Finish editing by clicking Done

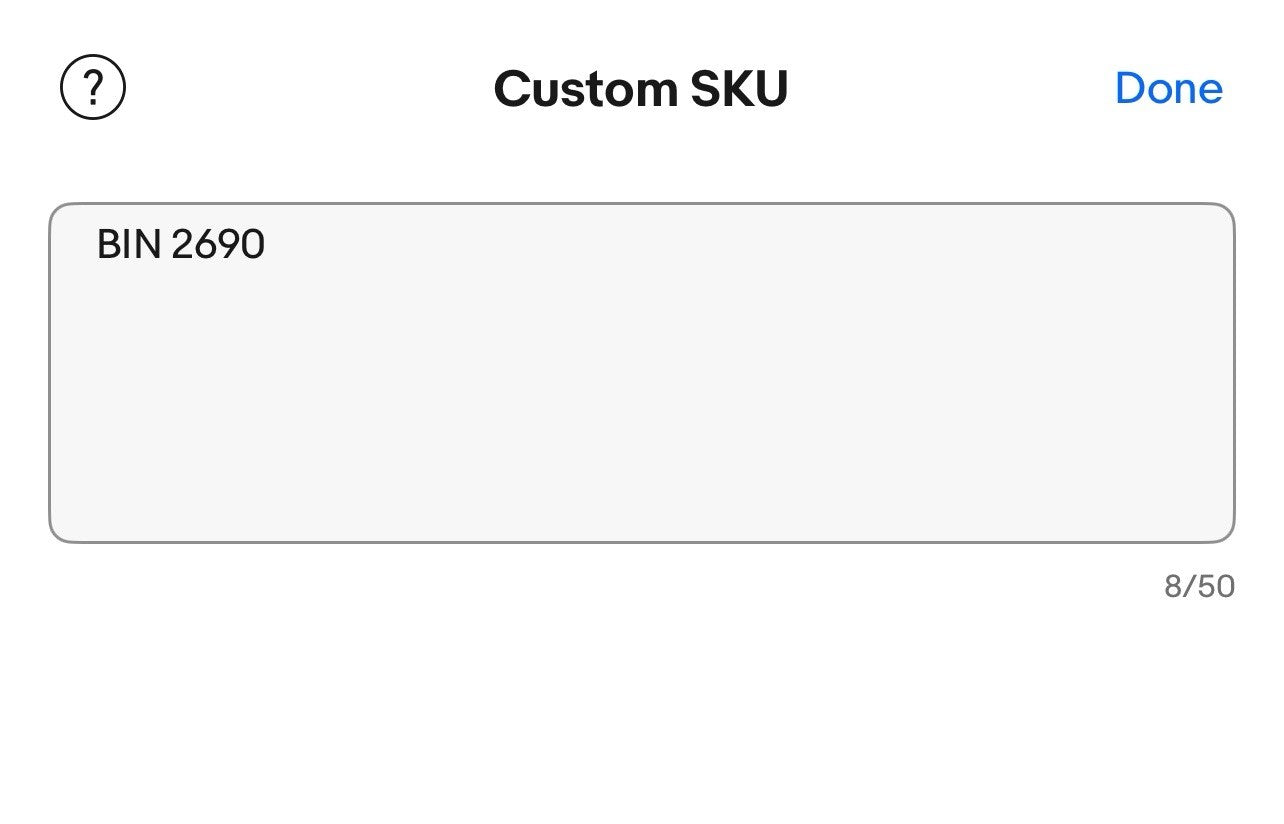1168,88
